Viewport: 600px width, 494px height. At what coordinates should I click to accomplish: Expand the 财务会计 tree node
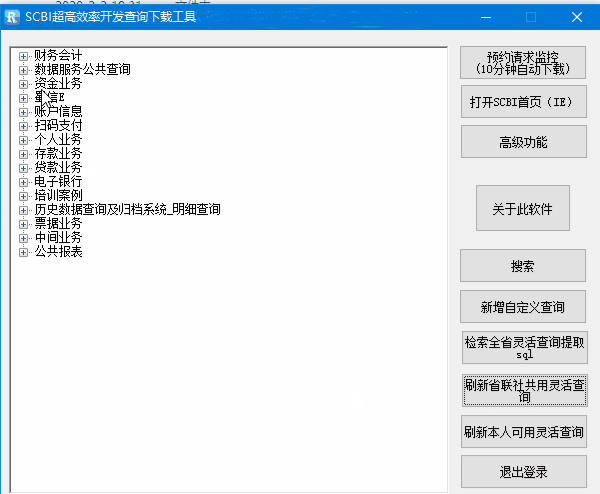tap(23, 56)
